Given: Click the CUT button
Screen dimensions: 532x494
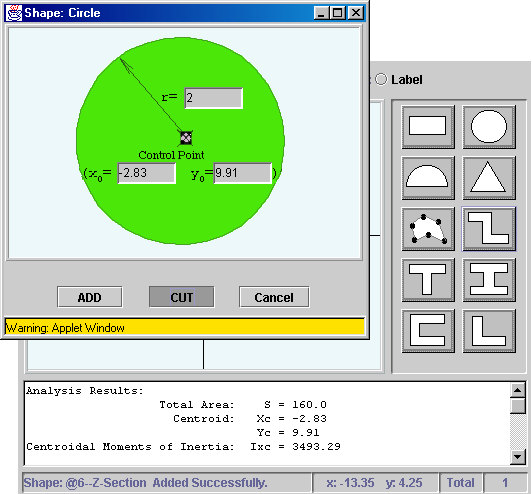Looking at the screenshot, I should [182, 297].
